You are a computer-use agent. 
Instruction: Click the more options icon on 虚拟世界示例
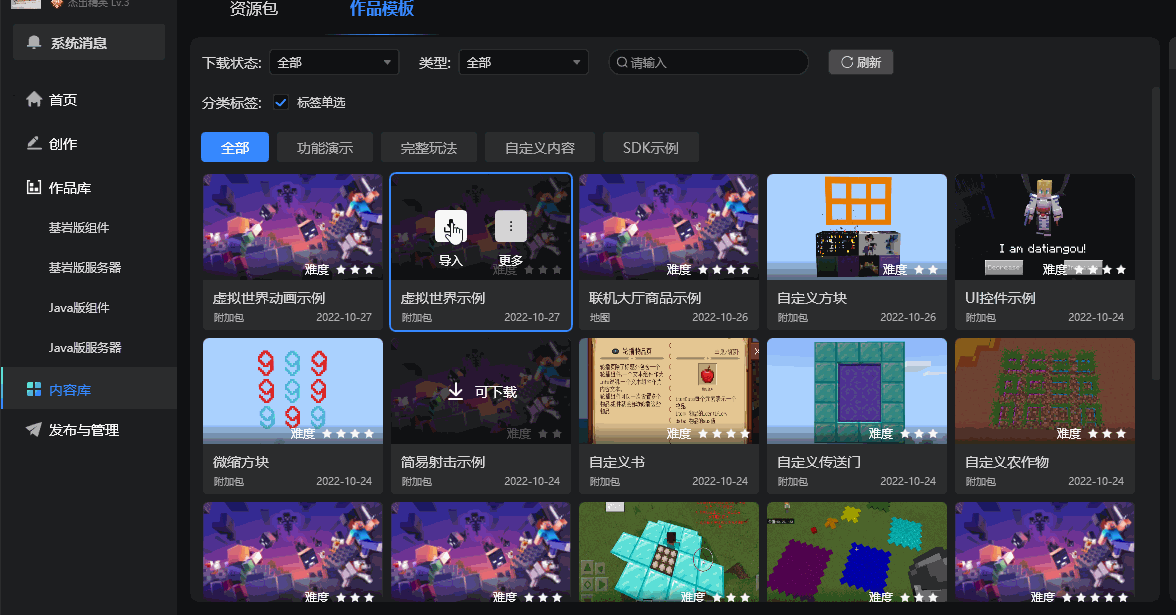click(x=511, y=226)
